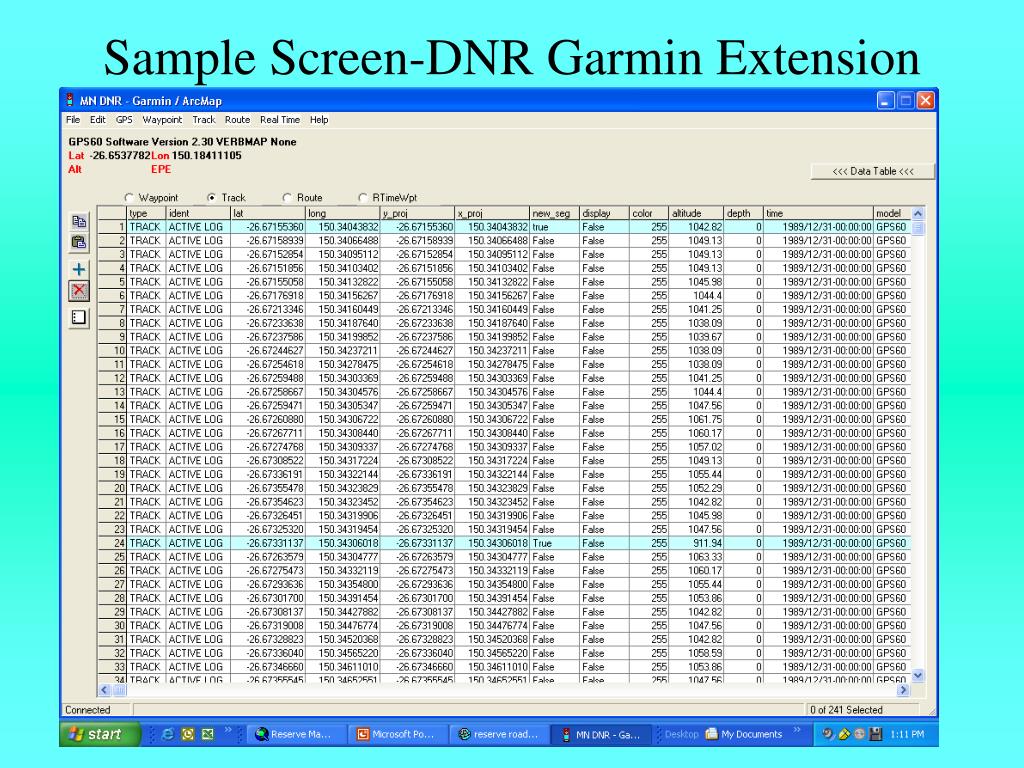Open My Documents folder from taskbar
This screenshot has height=768, width=1024.
(x=744, y=734)
